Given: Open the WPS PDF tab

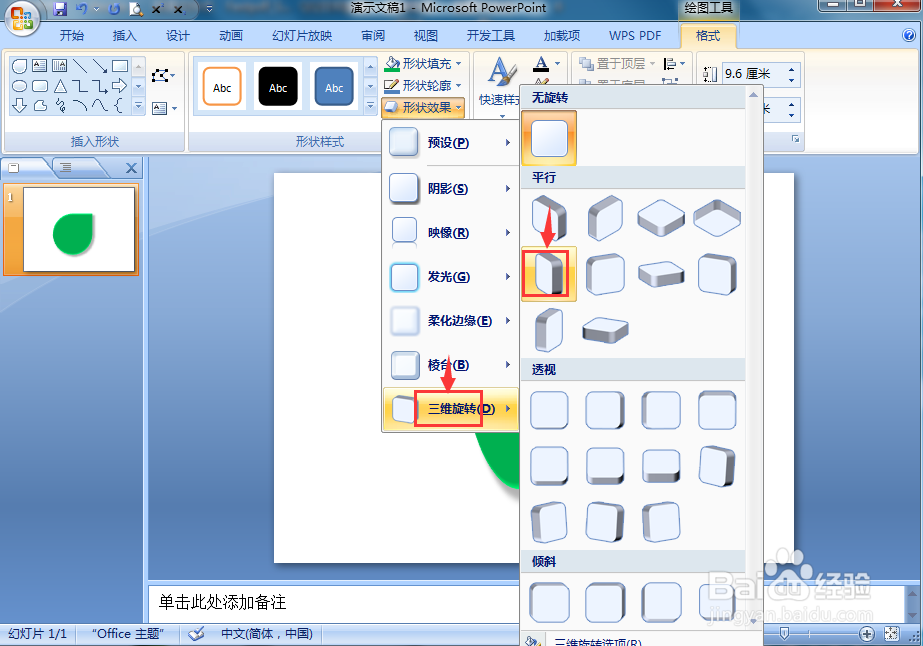Looking at the screenshot, I should point(635,36).
